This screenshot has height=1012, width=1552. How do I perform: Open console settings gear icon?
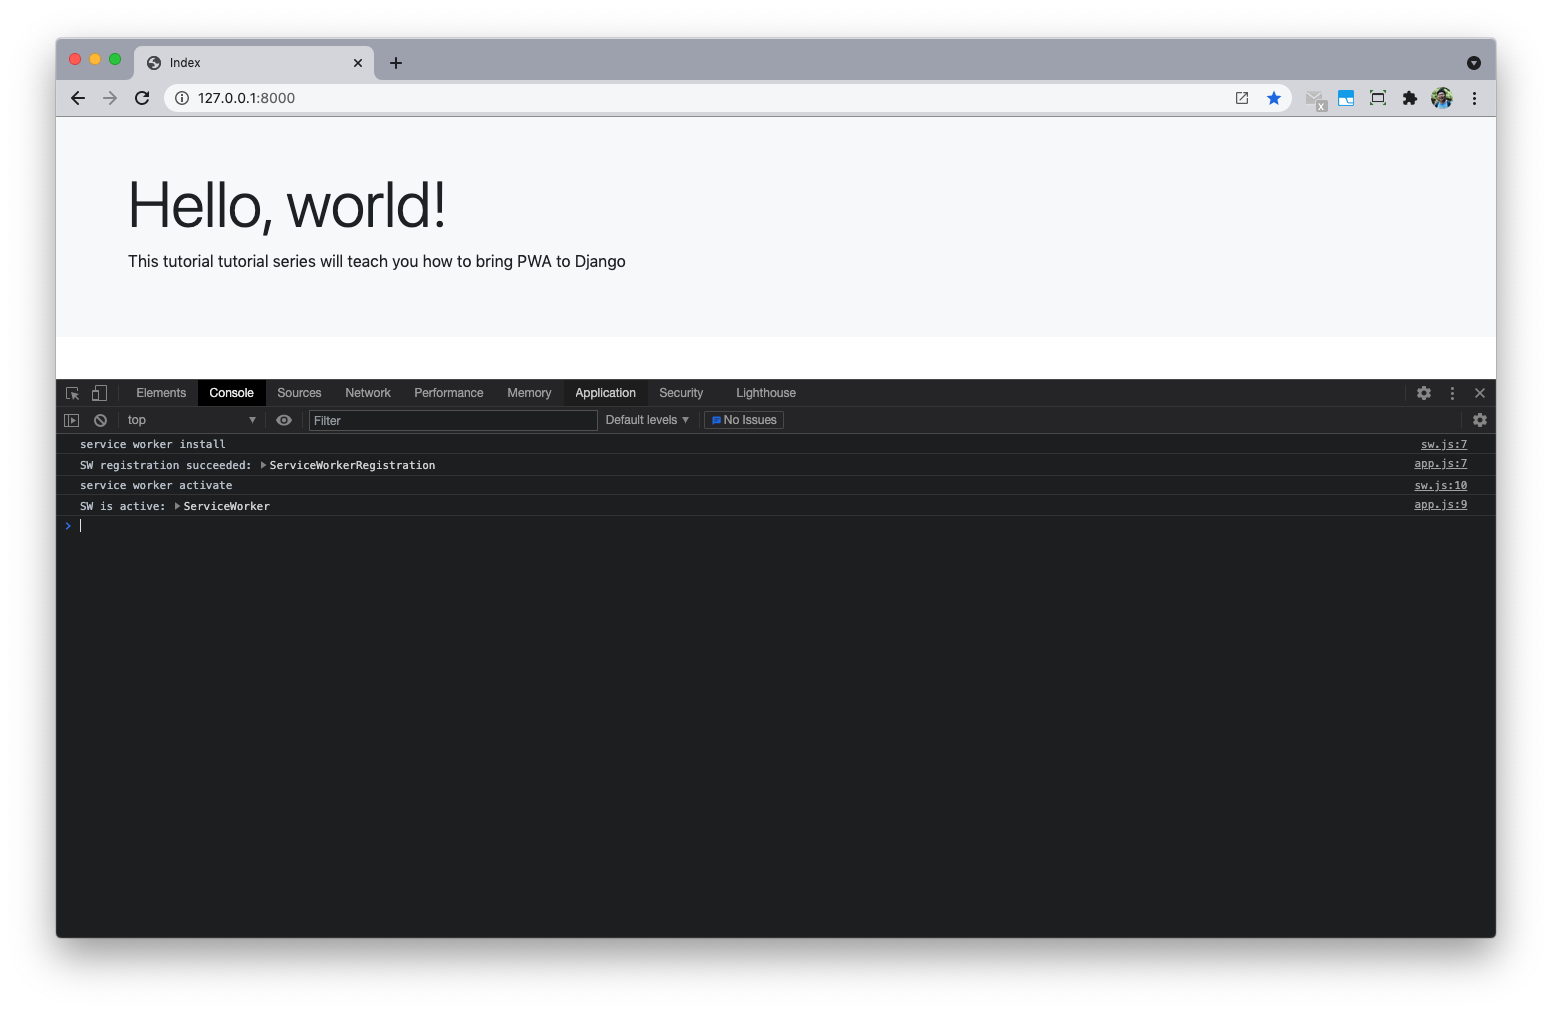pyautogui.click(x=1480, y=420)
